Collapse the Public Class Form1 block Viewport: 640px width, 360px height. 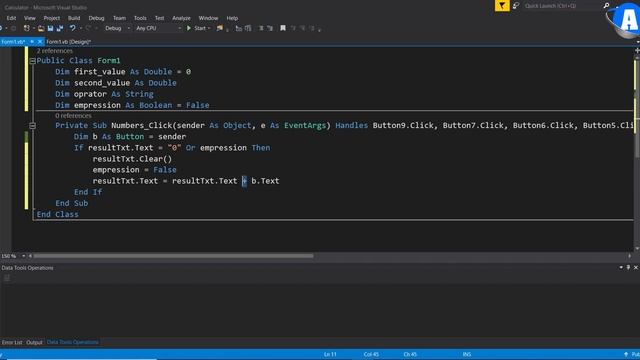tap(32, 61)
